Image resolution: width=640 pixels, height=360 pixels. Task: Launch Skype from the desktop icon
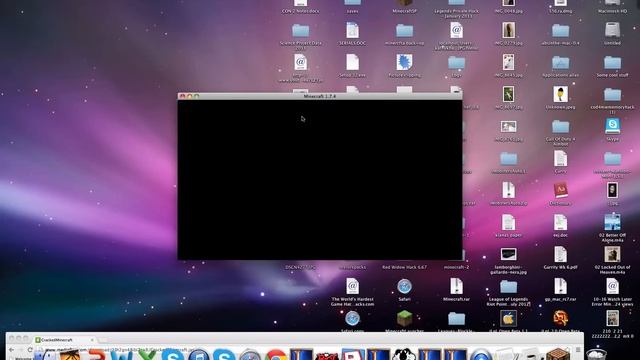612,126
